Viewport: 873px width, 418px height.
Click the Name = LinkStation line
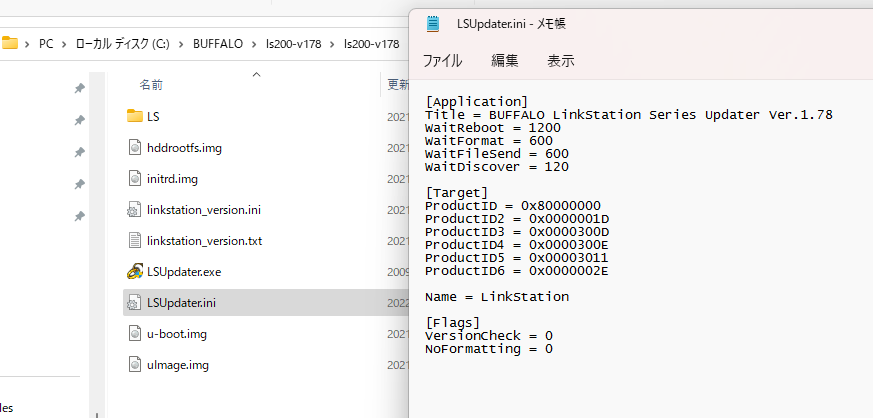(x=497, y=297)
